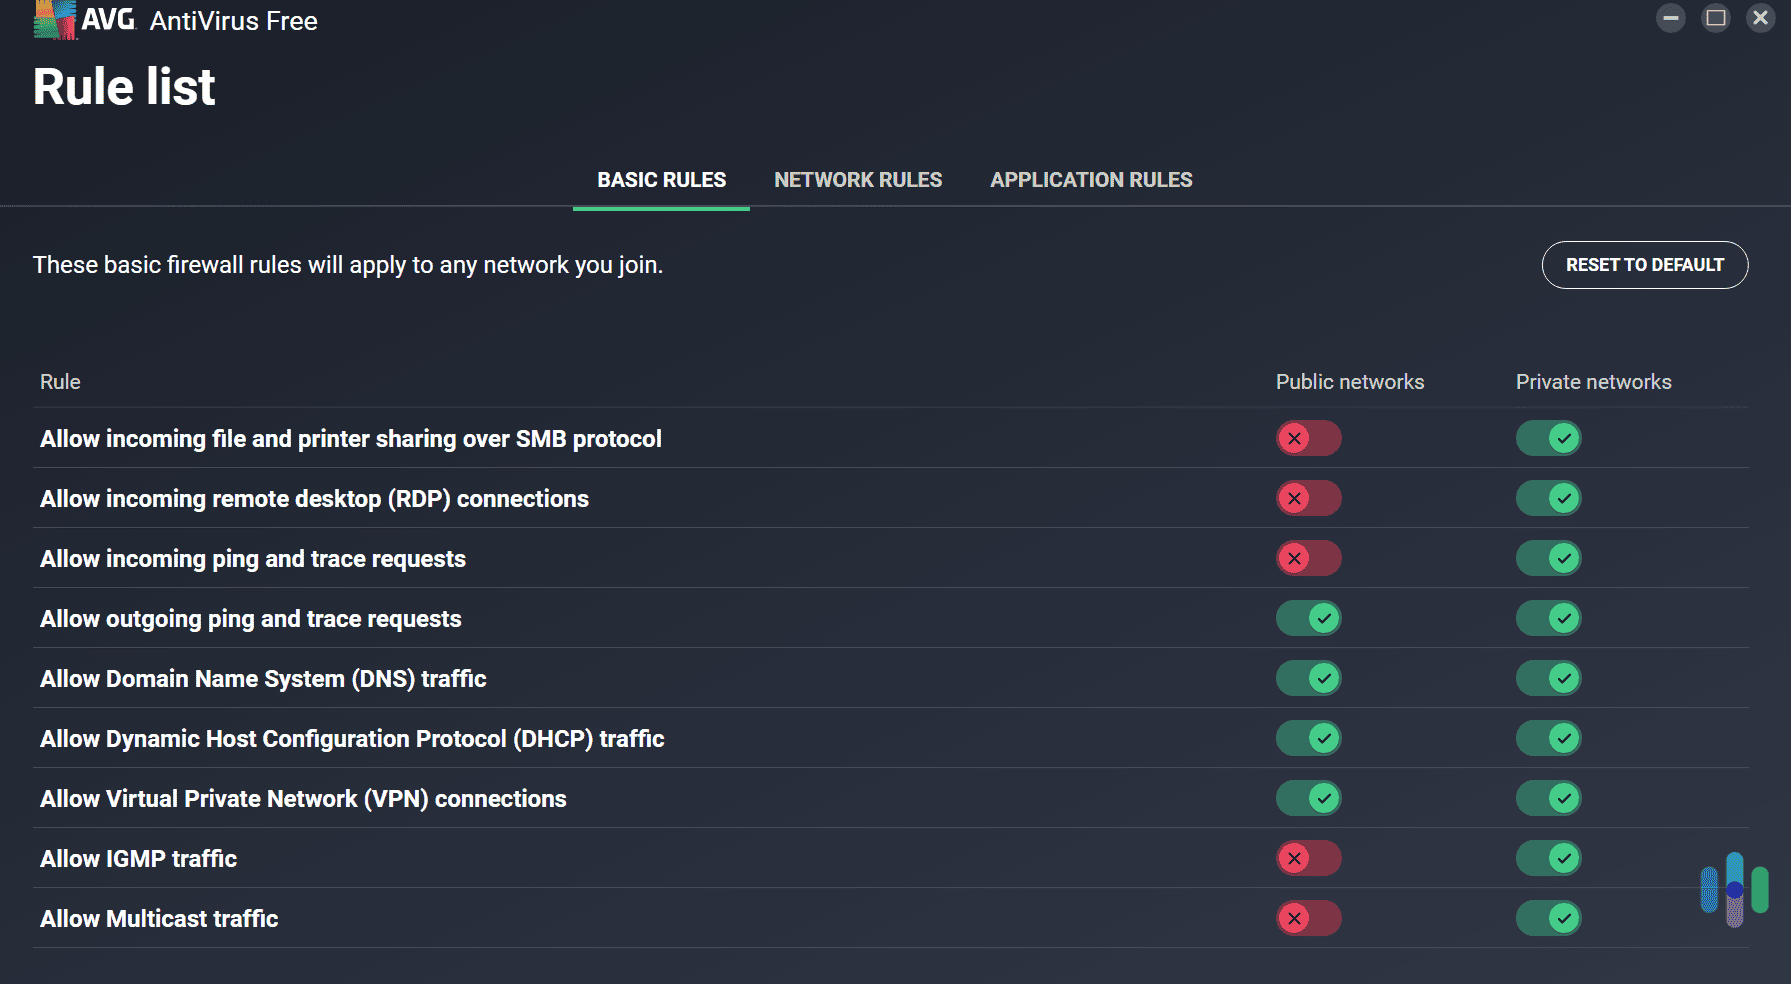
Task: Allow Multicast traffic on public networks
Action: 1308,918
